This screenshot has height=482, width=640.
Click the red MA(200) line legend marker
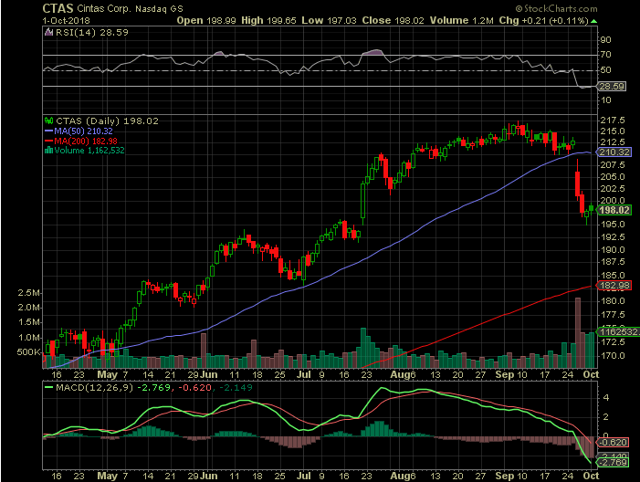tap(49, 141)
